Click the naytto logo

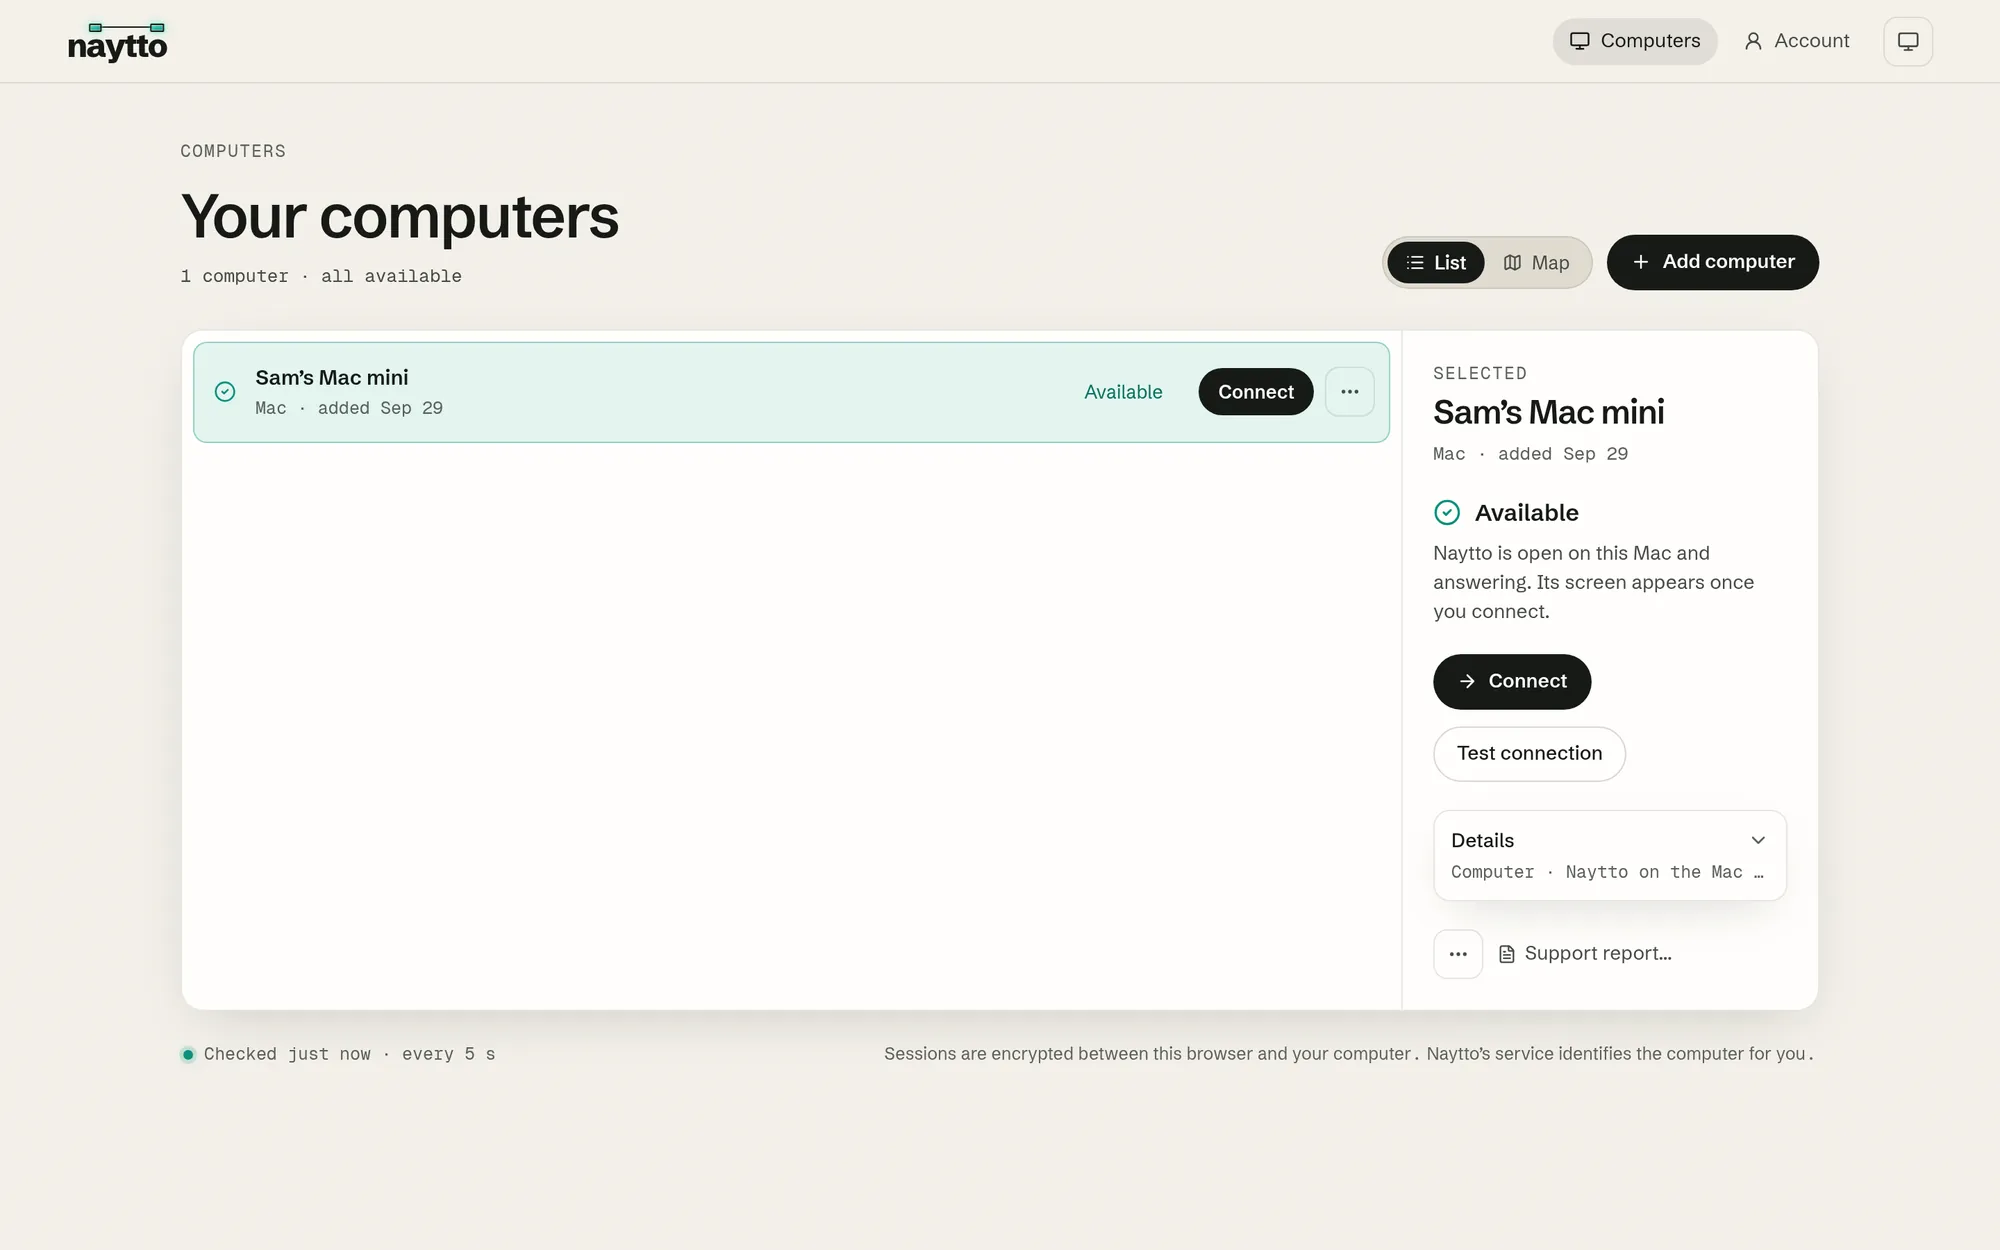point(117,42)
